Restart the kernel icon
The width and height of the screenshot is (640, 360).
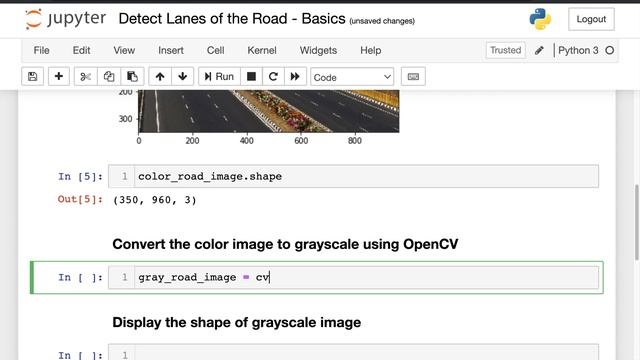tap(273, 76)
